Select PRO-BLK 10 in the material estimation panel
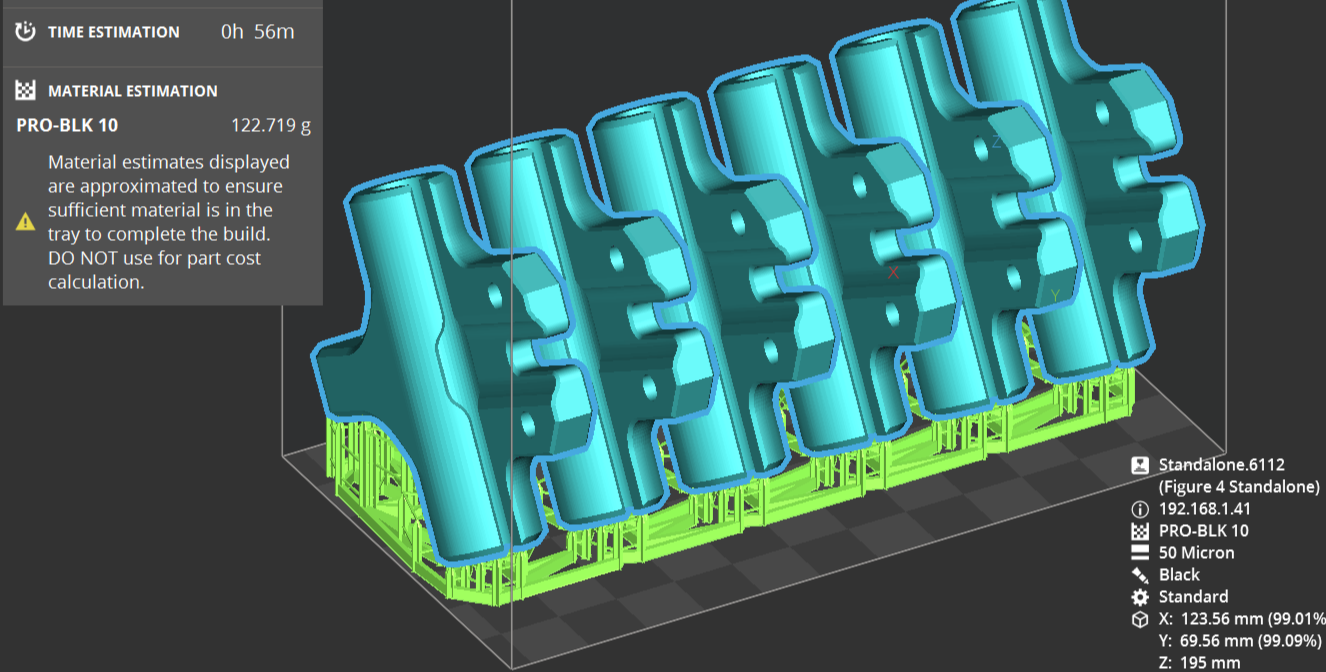The image size is (1326, 672). tap(67, 126)
